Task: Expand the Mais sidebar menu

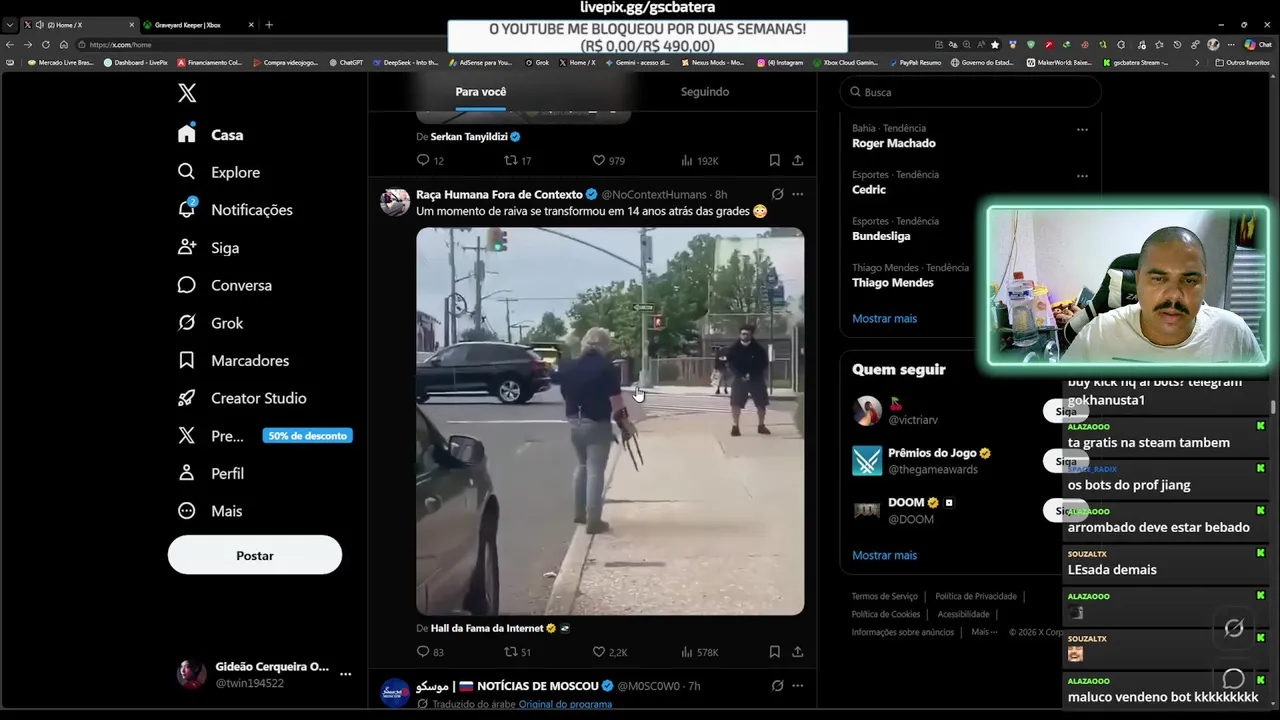Action: point(210,511)
